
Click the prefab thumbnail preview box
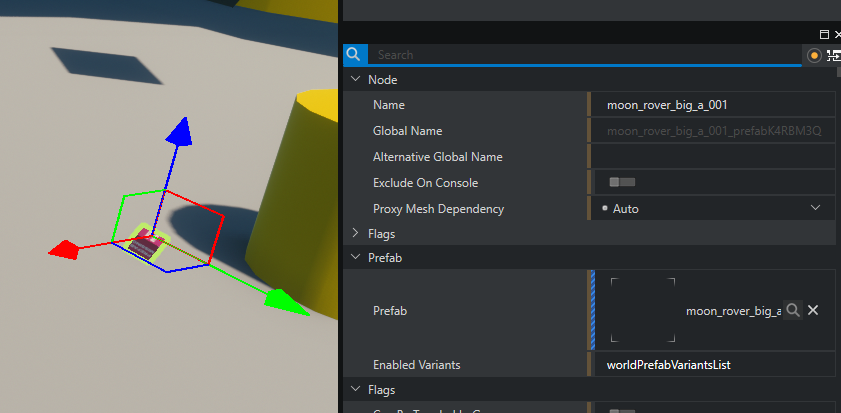(x=642, y=310)
